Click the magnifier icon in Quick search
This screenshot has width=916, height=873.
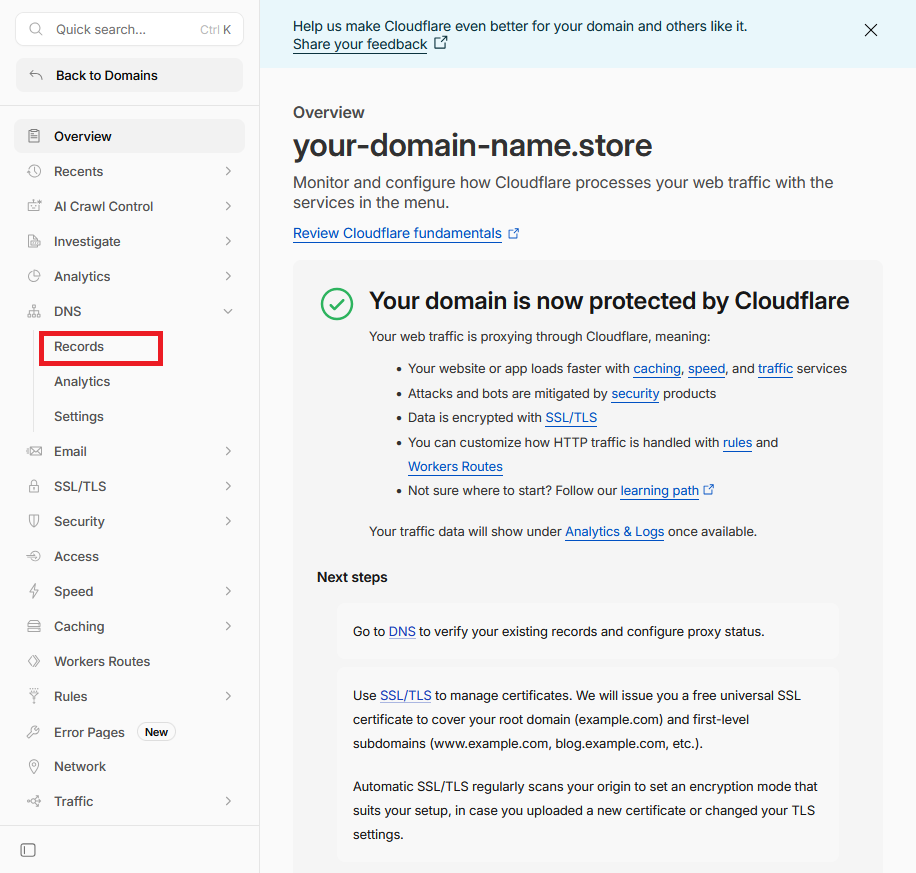coord(36,29)
